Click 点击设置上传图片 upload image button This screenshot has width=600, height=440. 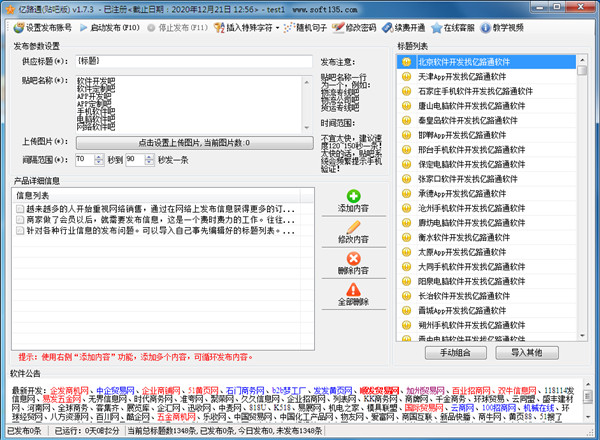click(x=193, y=143)
